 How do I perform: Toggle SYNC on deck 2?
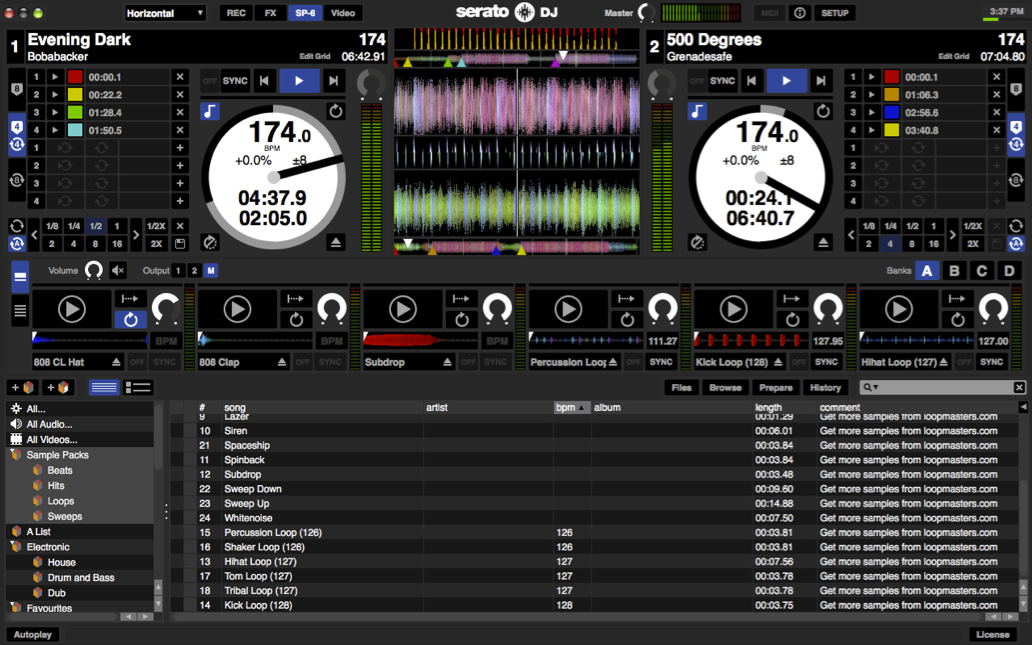(723, 81)
